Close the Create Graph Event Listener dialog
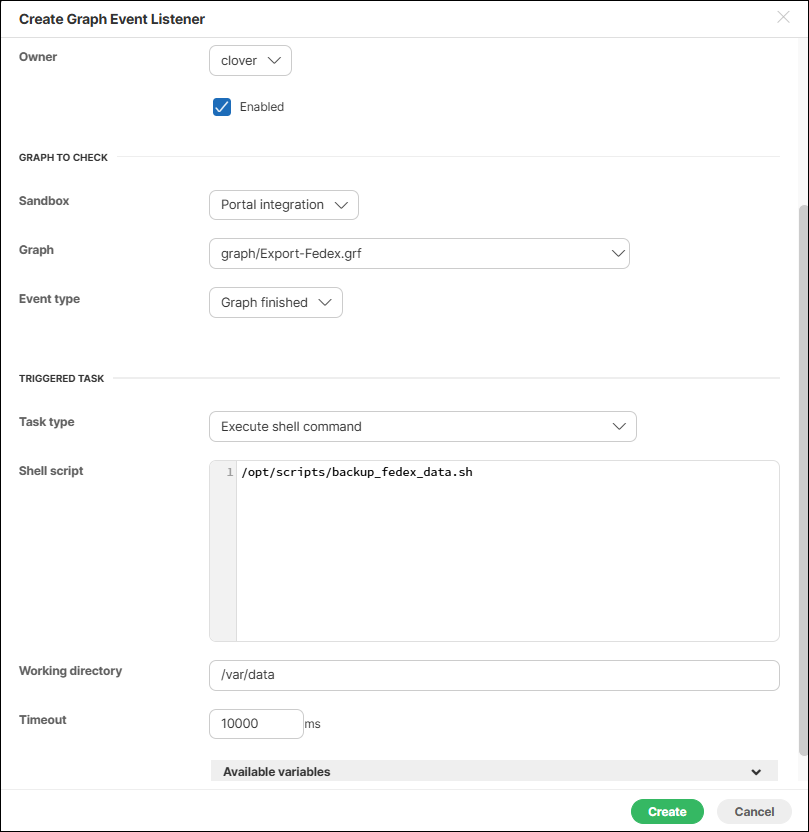809x832 pixels. coord(783,17)
